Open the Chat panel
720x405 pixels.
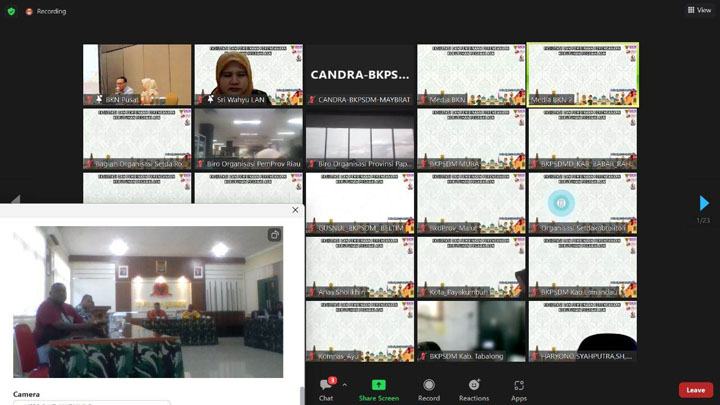pos(326,388)
